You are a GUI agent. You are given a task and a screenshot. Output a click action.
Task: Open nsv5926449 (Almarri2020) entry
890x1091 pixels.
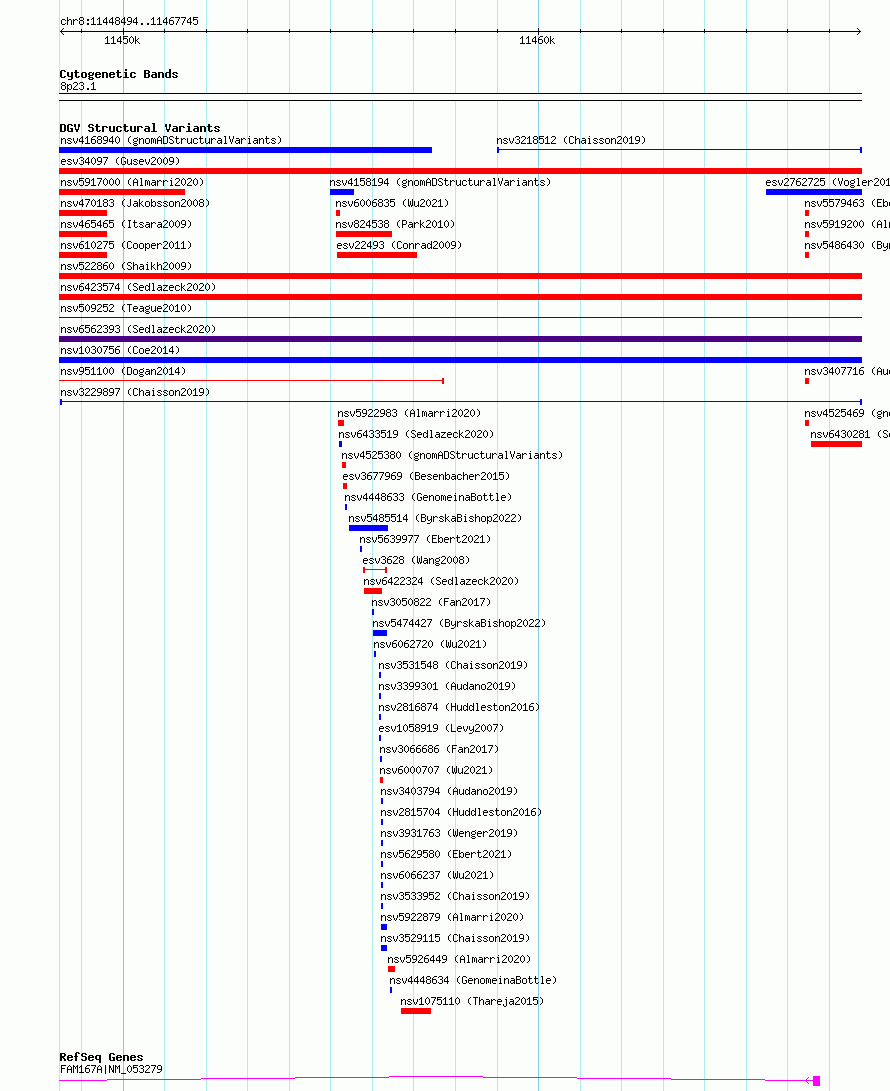(459, 959)
